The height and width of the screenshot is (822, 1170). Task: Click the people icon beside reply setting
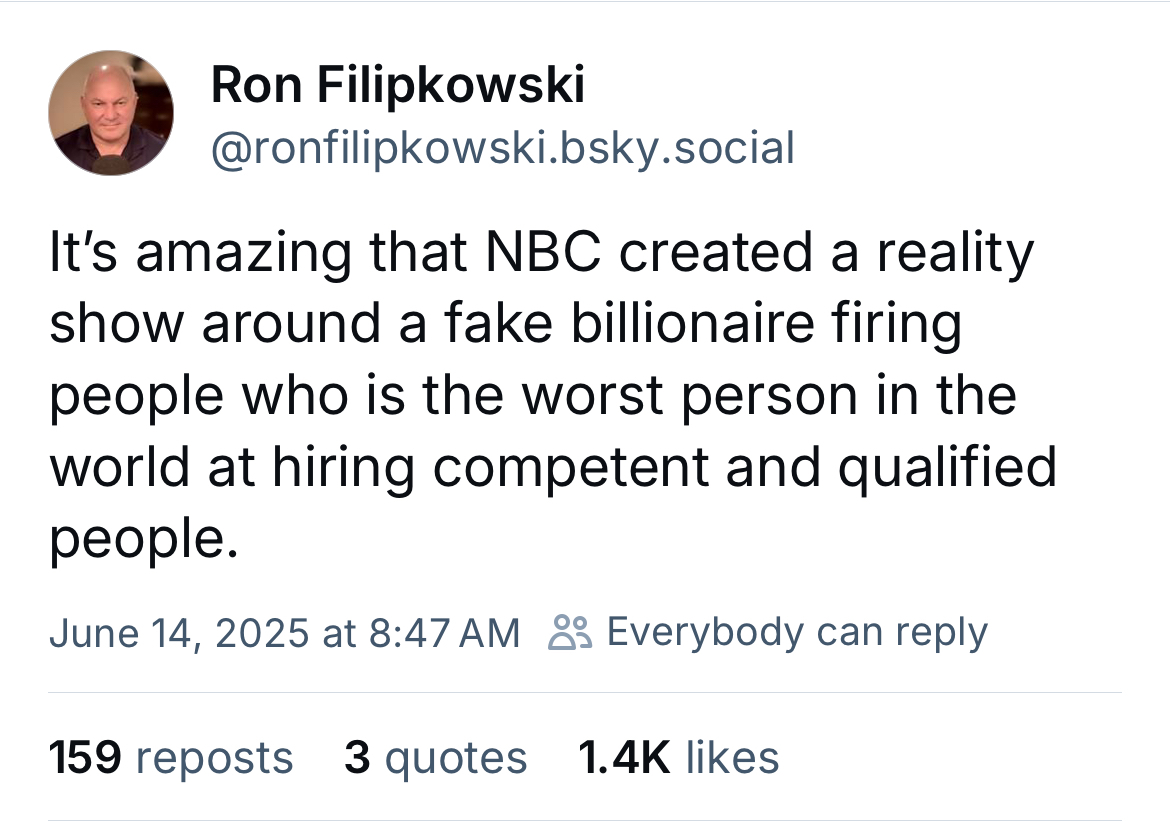pos(571,633)
